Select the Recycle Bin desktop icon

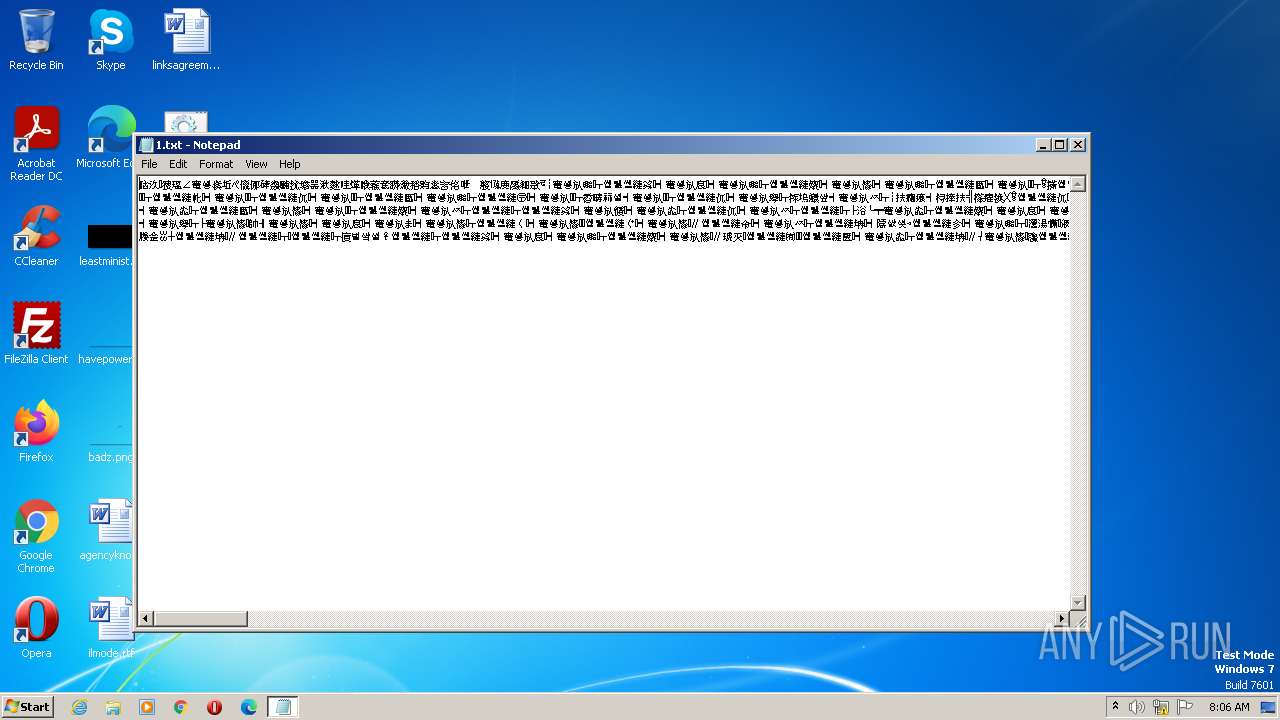pyautogui.click(x=36, y=40)
